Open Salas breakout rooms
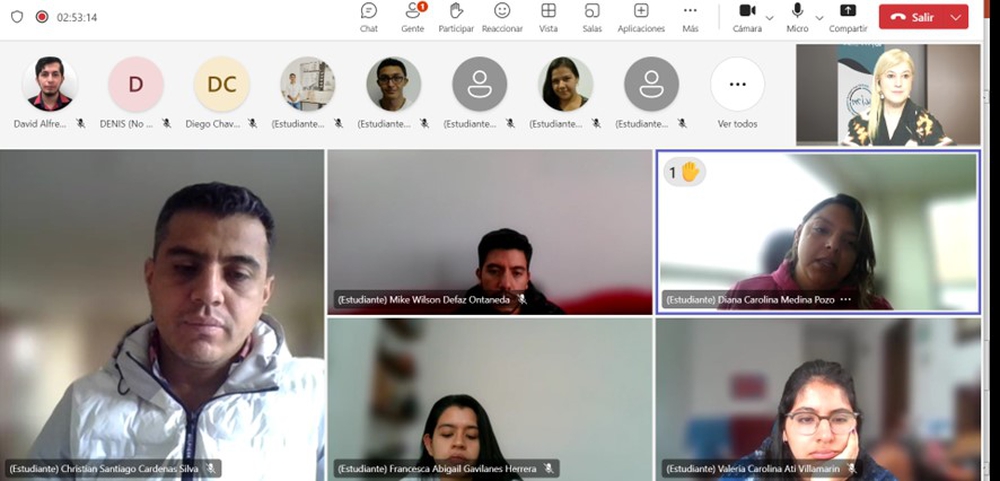Screen dimensions: 1000x481 (x=592, y=17)
